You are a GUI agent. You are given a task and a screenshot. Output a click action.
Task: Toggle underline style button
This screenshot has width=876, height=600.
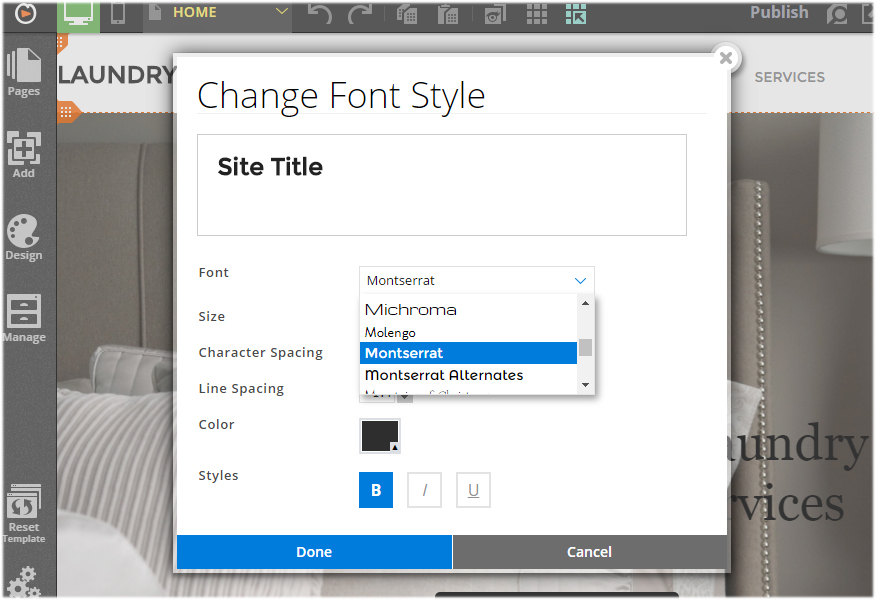tap(474, 490)
